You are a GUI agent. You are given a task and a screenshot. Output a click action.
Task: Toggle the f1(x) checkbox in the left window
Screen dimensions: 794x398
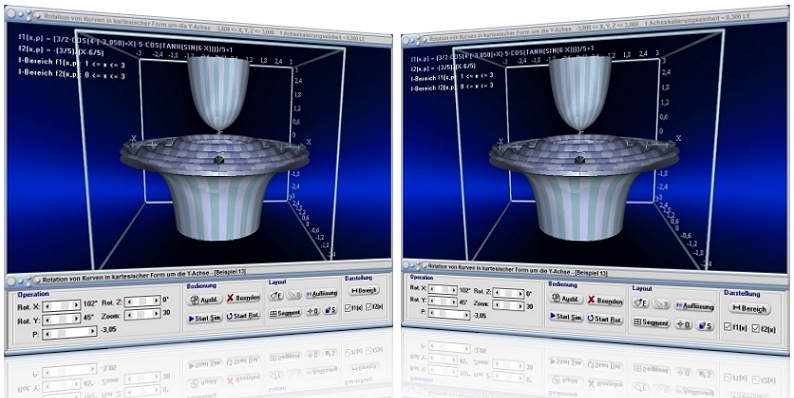coord(347,307)
